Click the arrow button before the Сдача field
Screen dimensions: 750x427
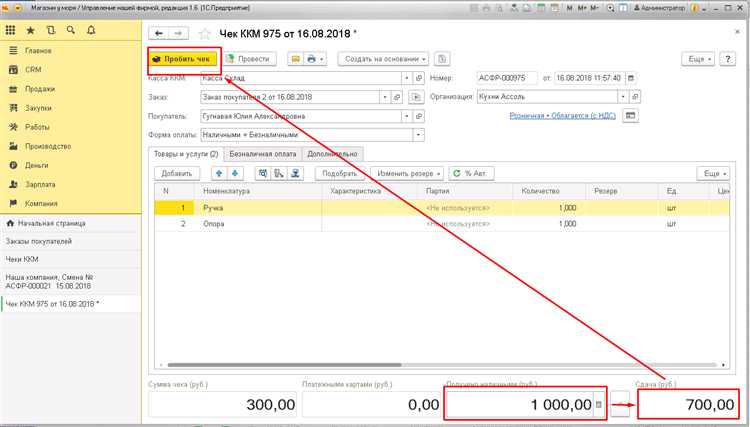(x=621, y=405)
